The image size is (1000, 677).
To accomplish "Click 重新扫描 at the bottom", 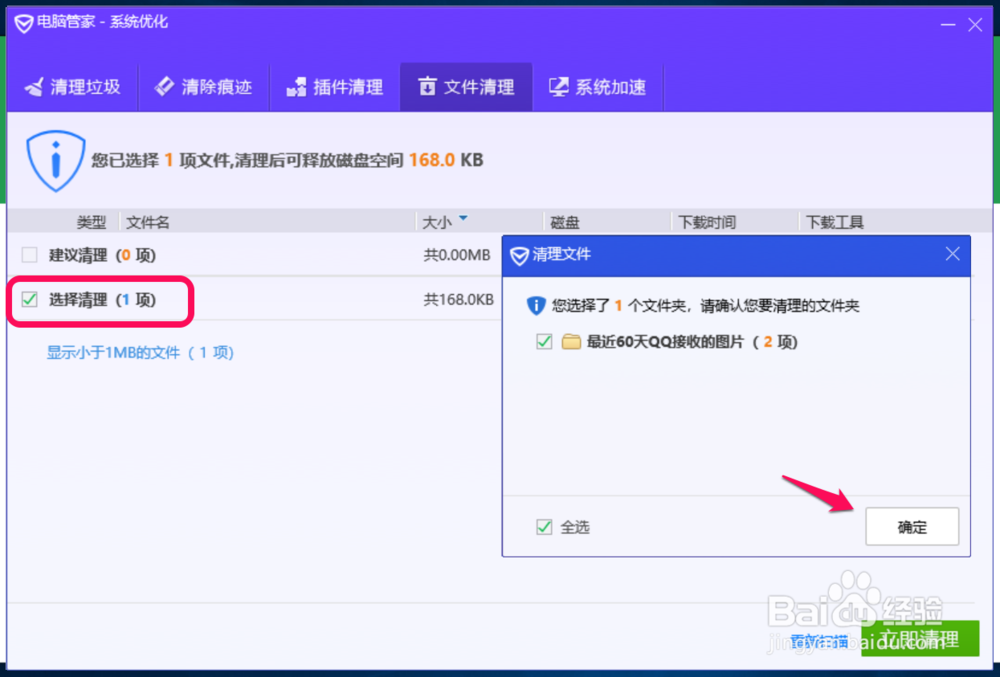I will pos(818,639).
